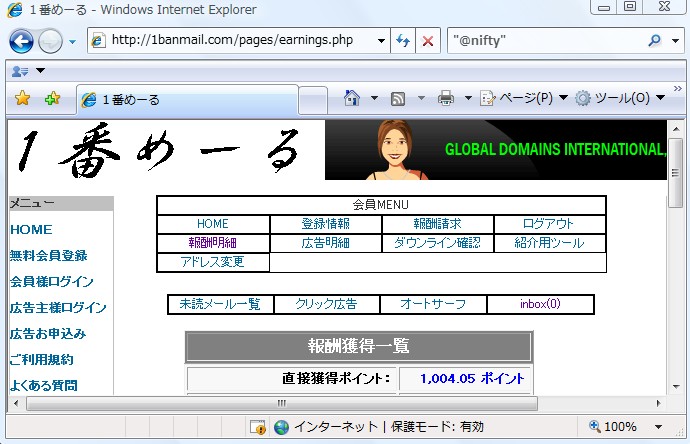The height and width of the screenshot is (444, 690).
Task: Click the magnifier search icon
Action: (x=655, y=40)
